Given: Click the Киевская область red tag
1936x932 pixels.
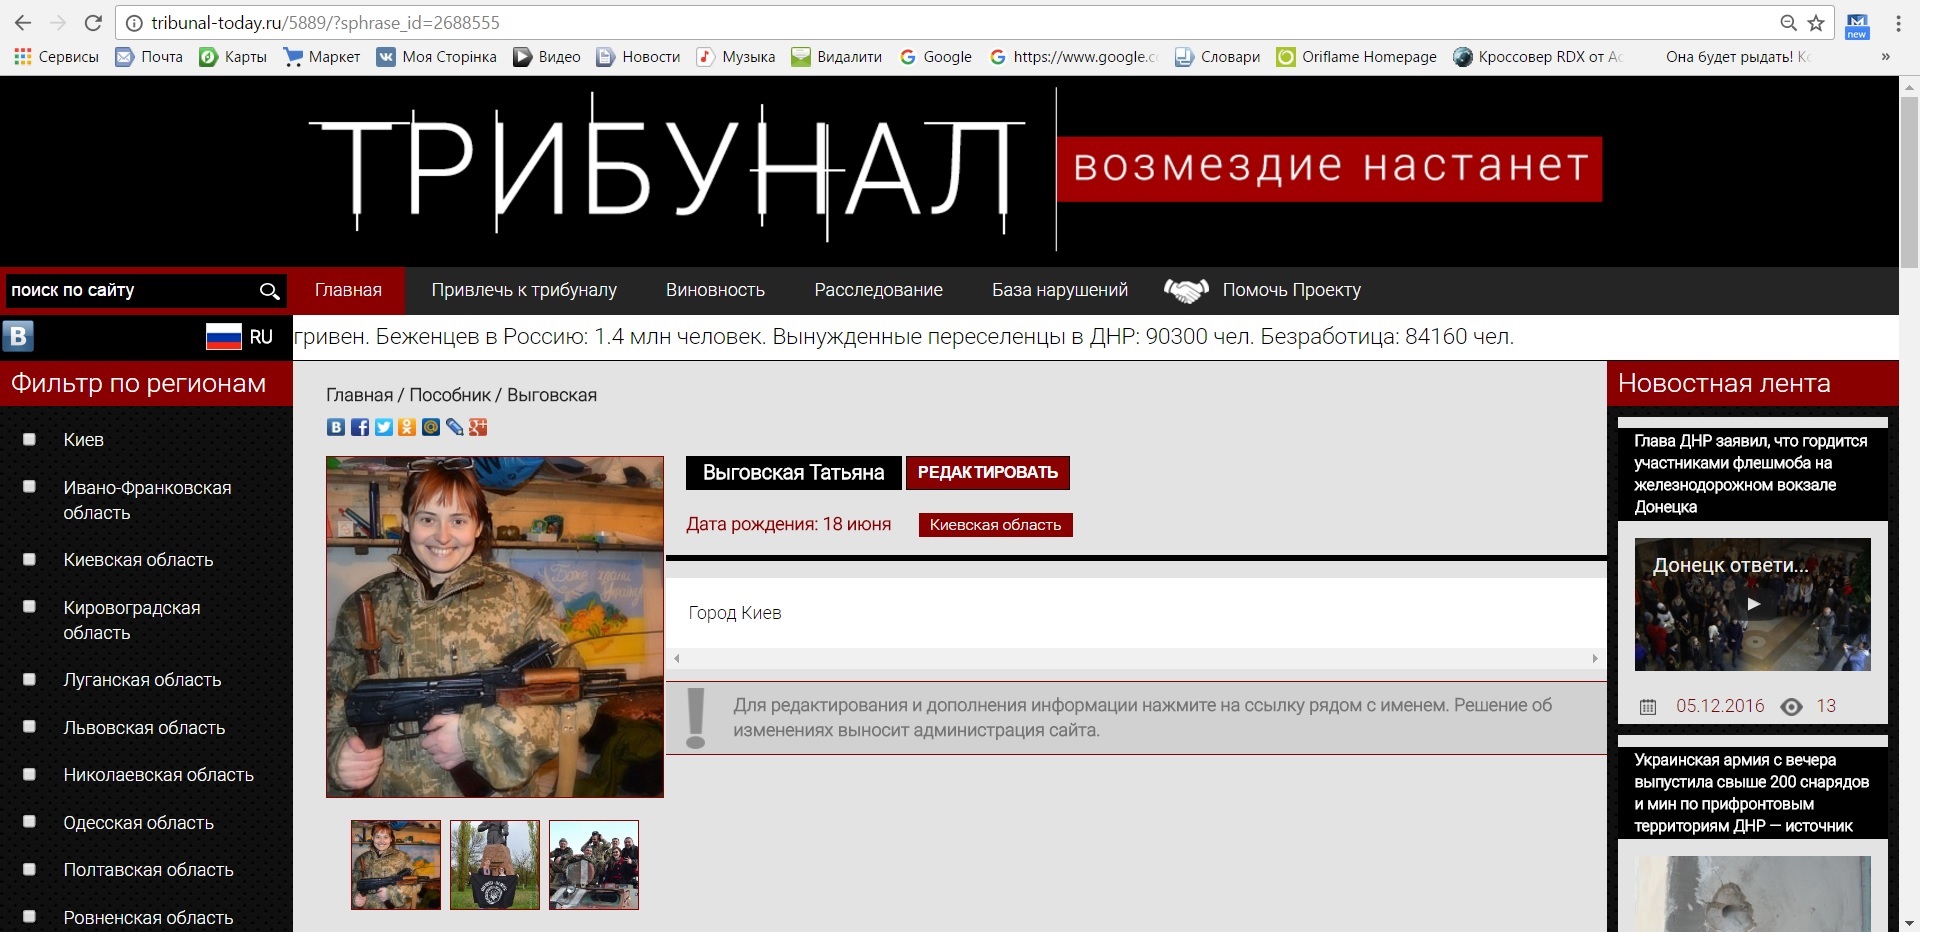Looking at the screenshot, I should tap(996, 525).
